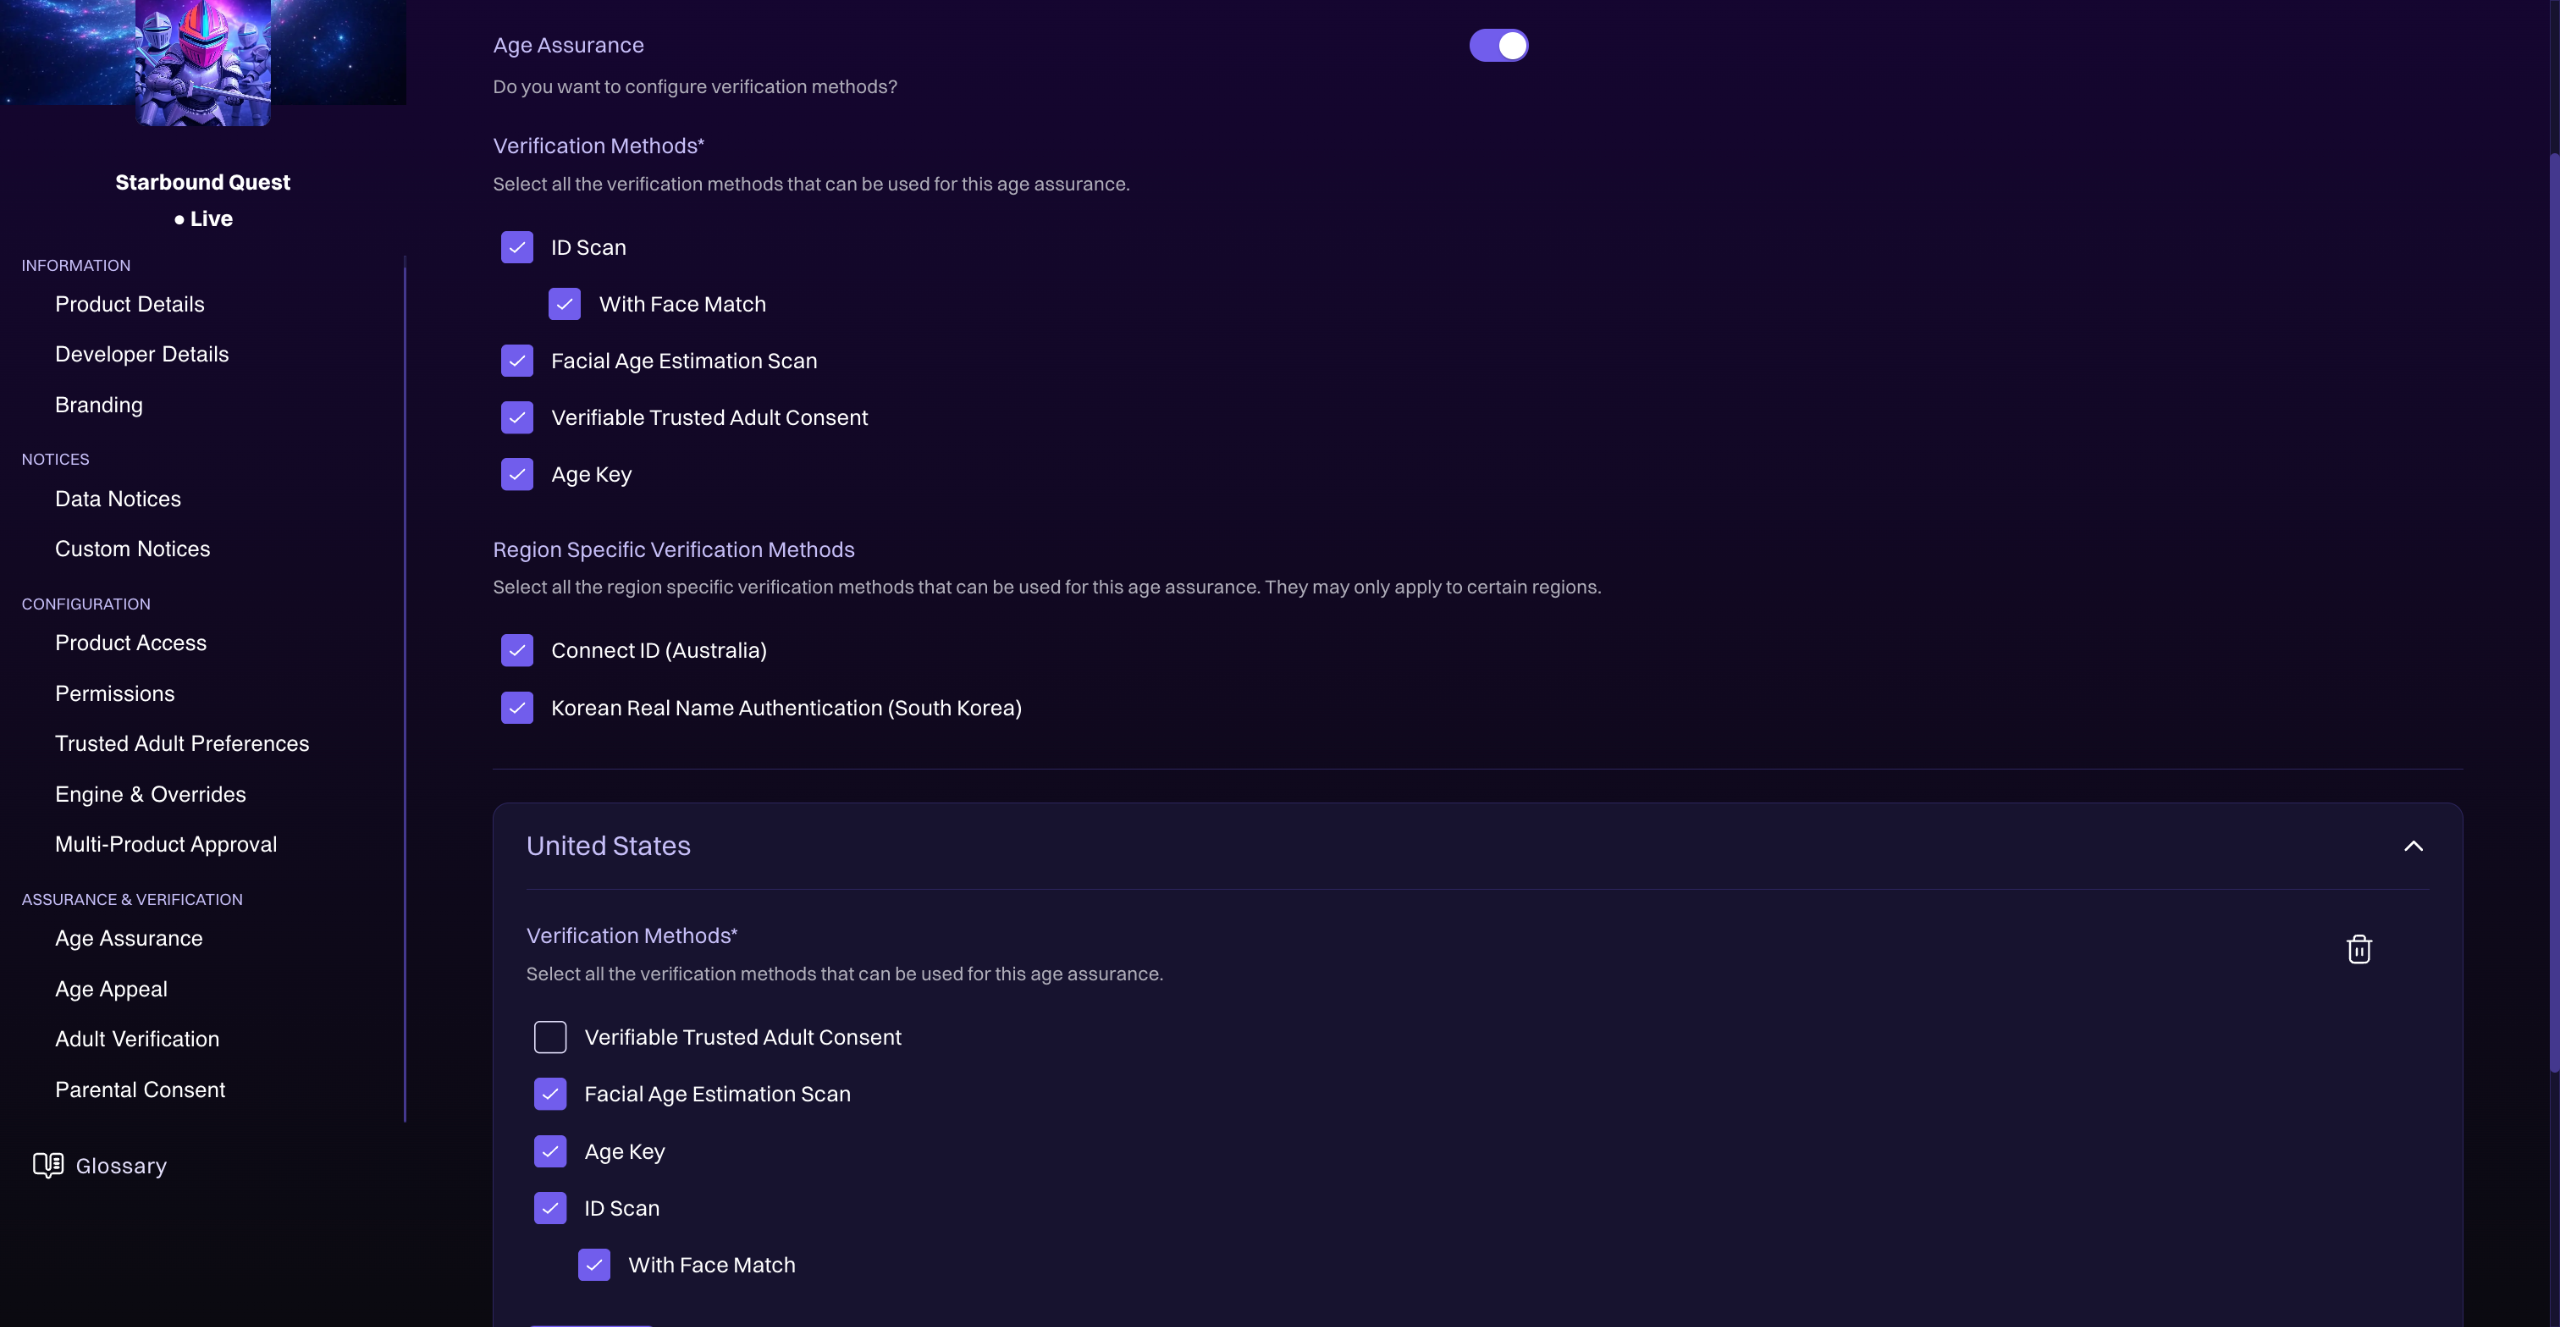The height and width of the screenshot is (1327, 2560).
Task: Open Product Details in the sidebar
Action: [x=129, y=304]
